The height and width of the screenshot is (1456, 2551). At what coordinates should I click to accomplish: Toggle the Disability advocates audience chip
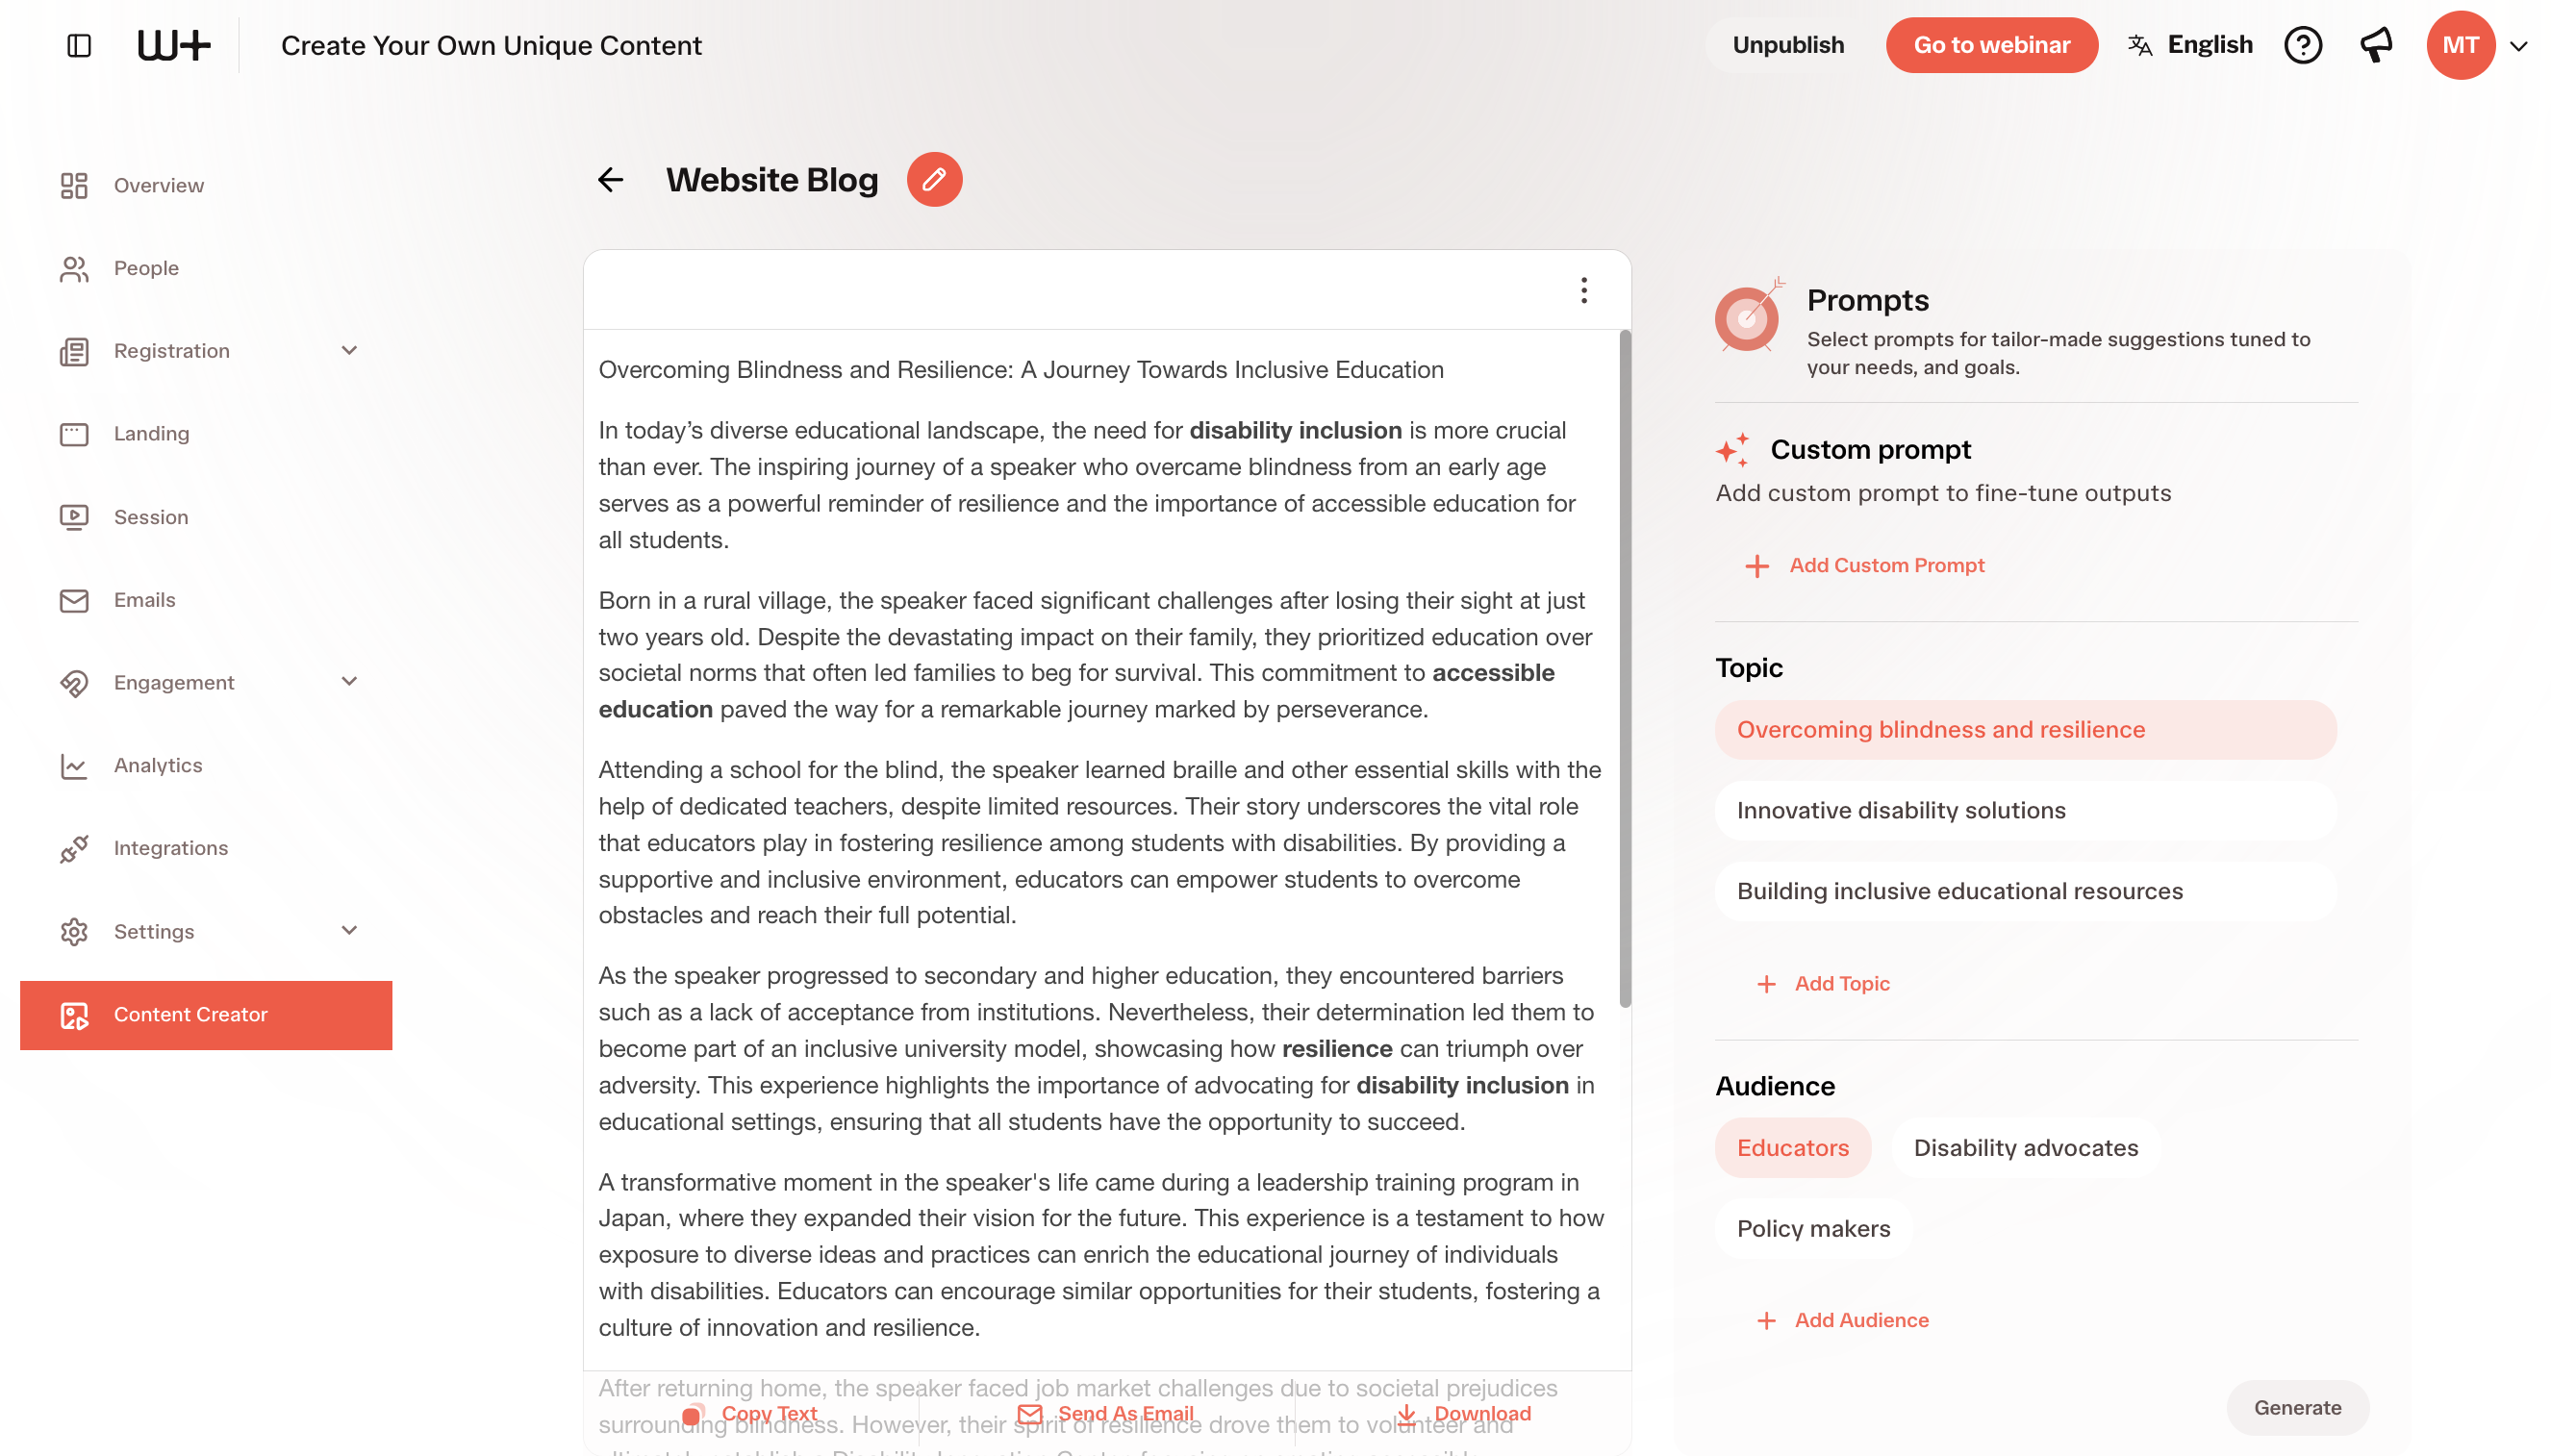pos(2025,1147)
